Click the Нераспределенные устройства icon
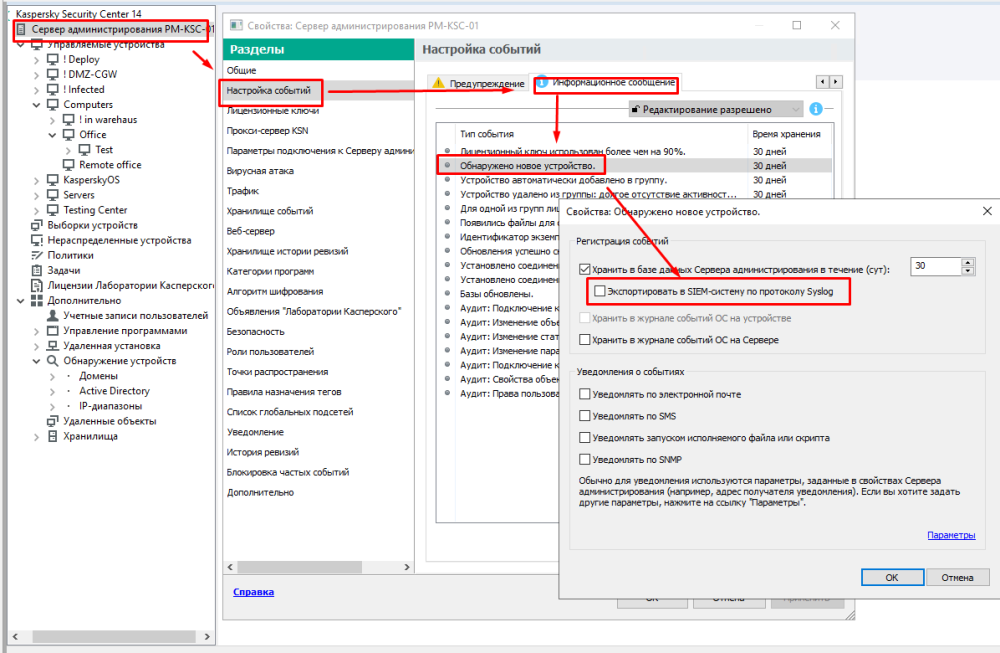The image size is (1000, 653). click(37, 240)
